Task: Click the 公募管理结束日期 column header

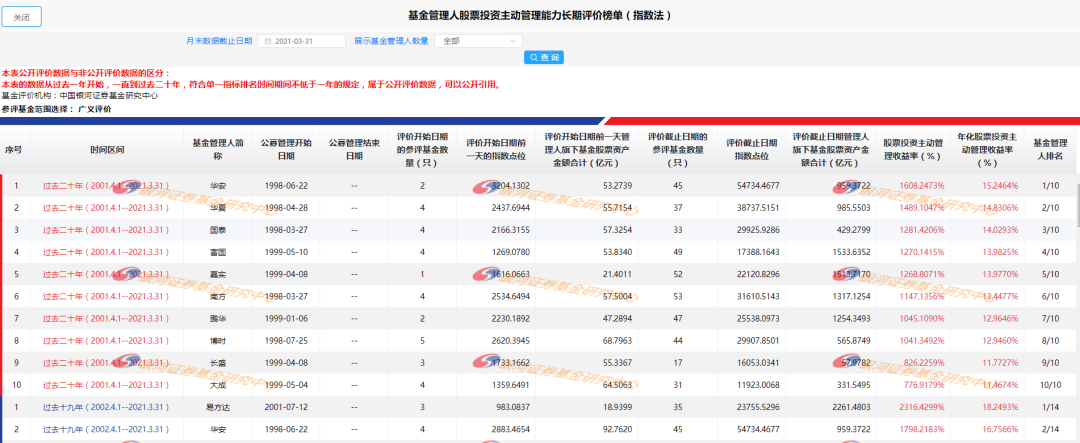Action: 354,150
